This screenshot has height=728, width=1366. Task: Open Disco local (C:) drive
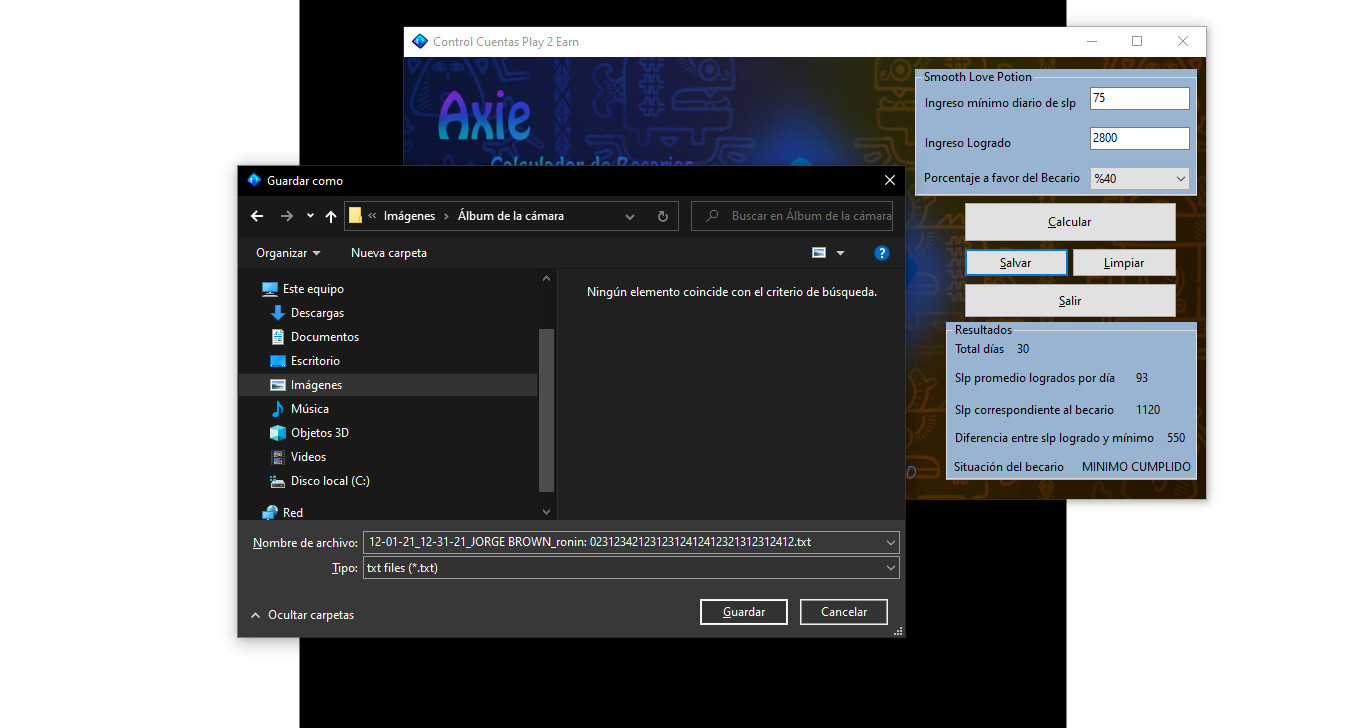[329, 481]
